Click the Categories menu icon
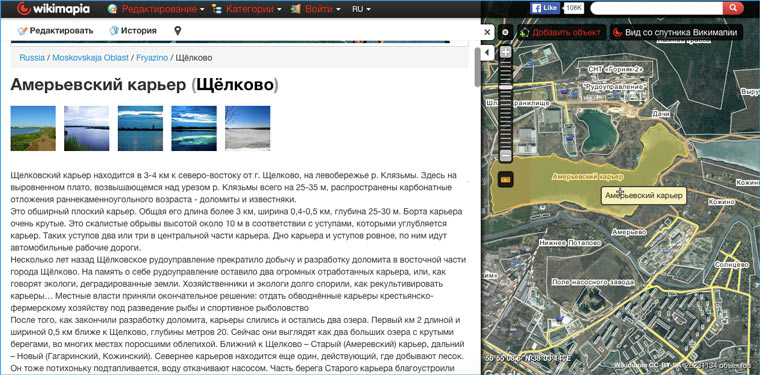The width and height of the screenshot is (760, 375). [217, 9]
